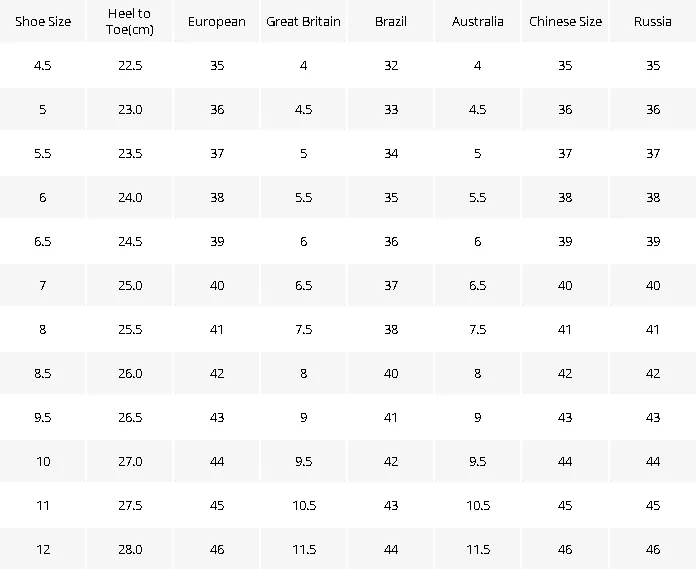697x569 pixels.
Task: Select shoe size 12 in first column
Action: [43, 549]
